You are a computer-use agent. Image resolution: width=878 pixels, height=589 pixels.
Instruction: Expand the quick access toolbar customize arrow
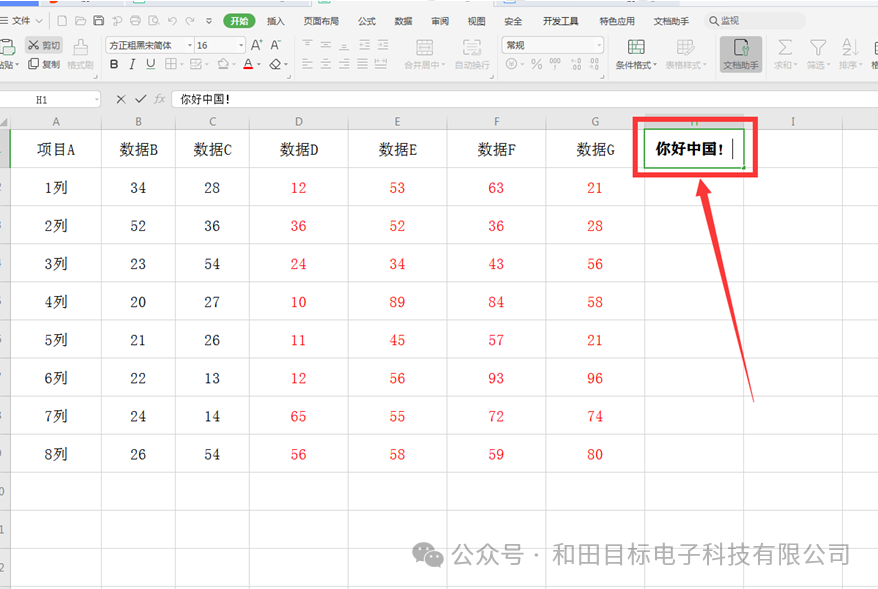[209, 21]
